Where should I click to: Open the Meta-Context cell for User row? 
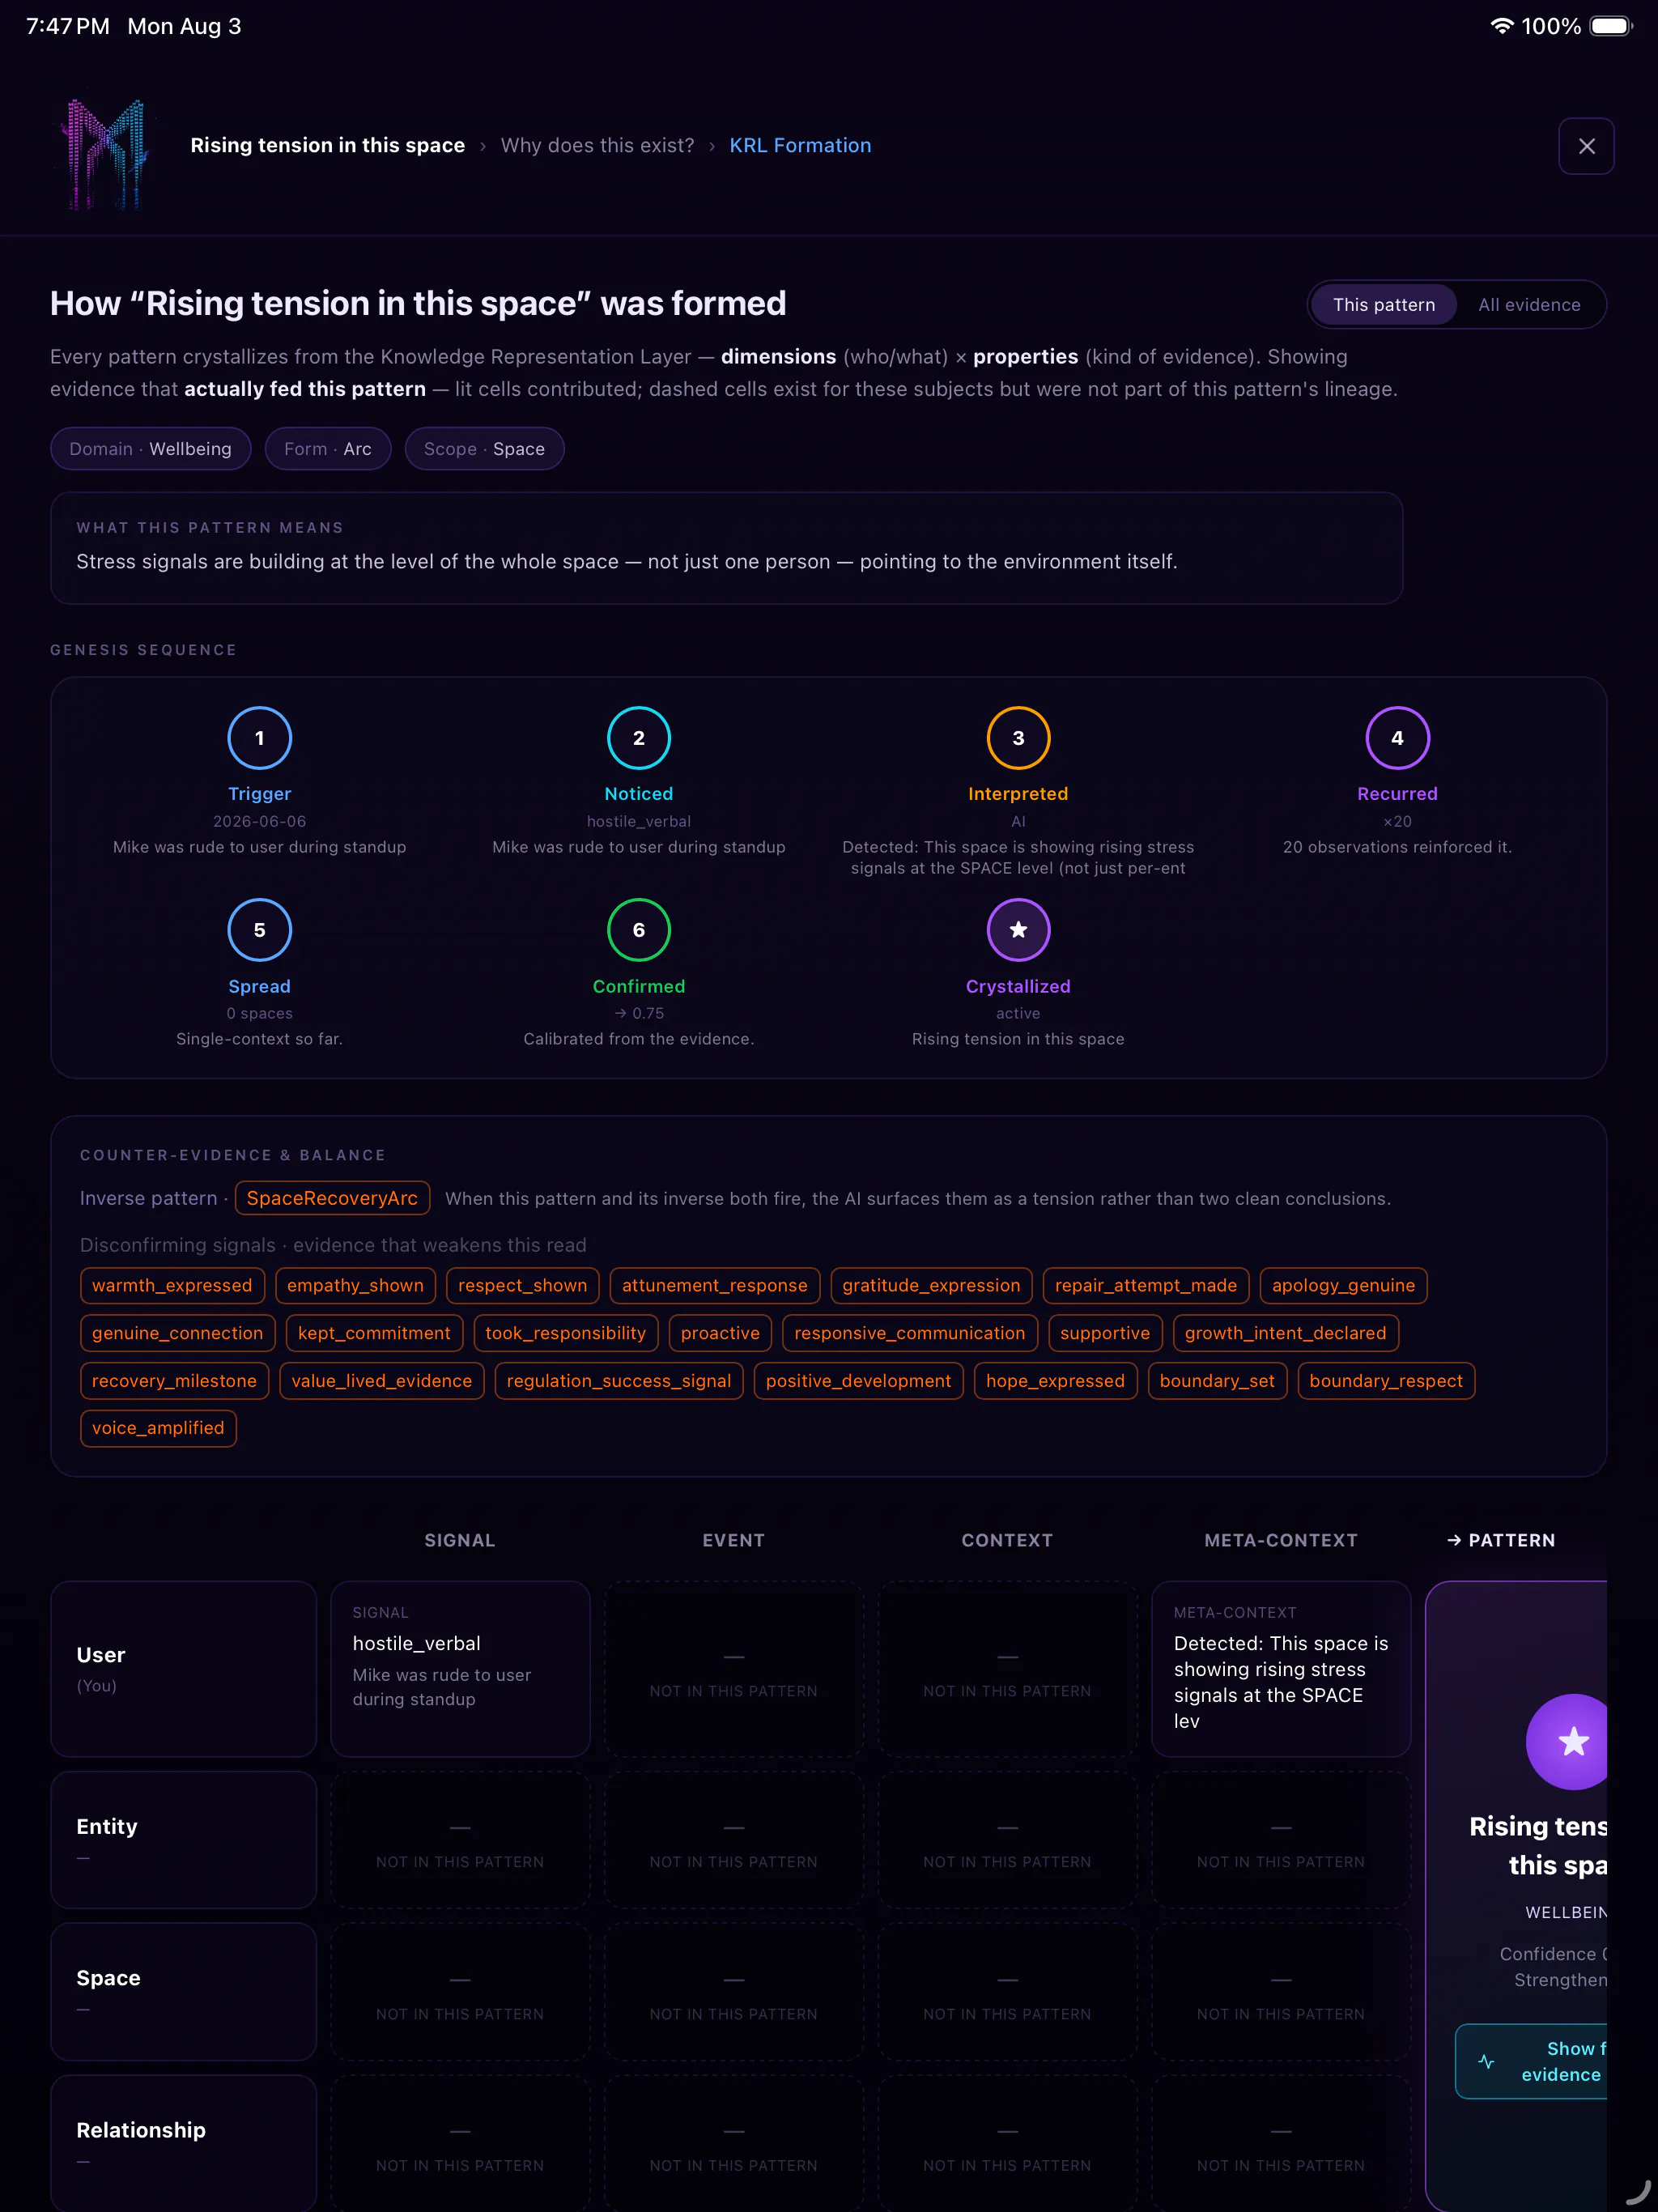pos(1281,1668)
